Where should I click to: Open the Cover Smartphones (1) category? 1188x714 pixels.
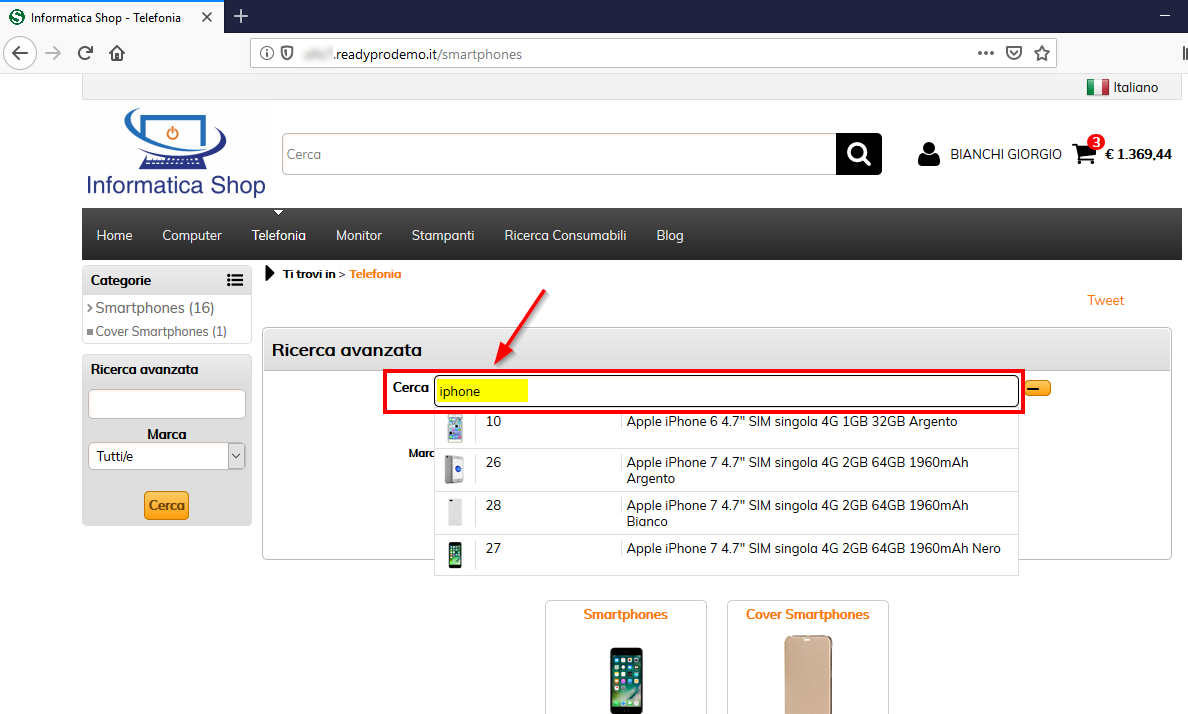pyautogui.click(x=161, y=331)
